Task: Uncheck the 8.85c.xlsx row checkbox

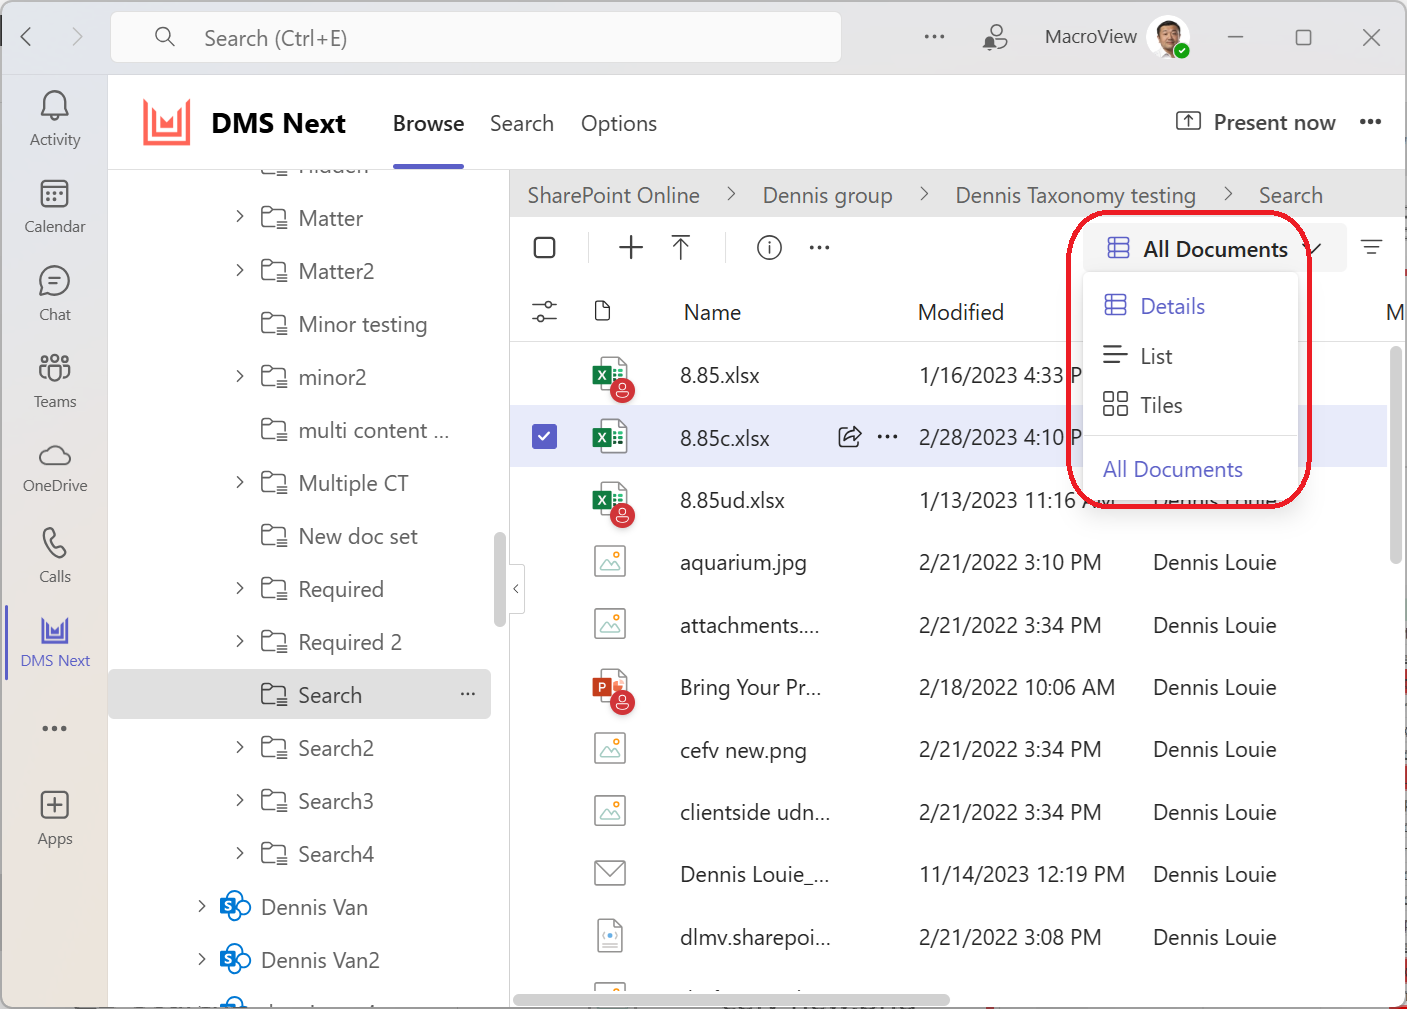Action: click(545, 436)
